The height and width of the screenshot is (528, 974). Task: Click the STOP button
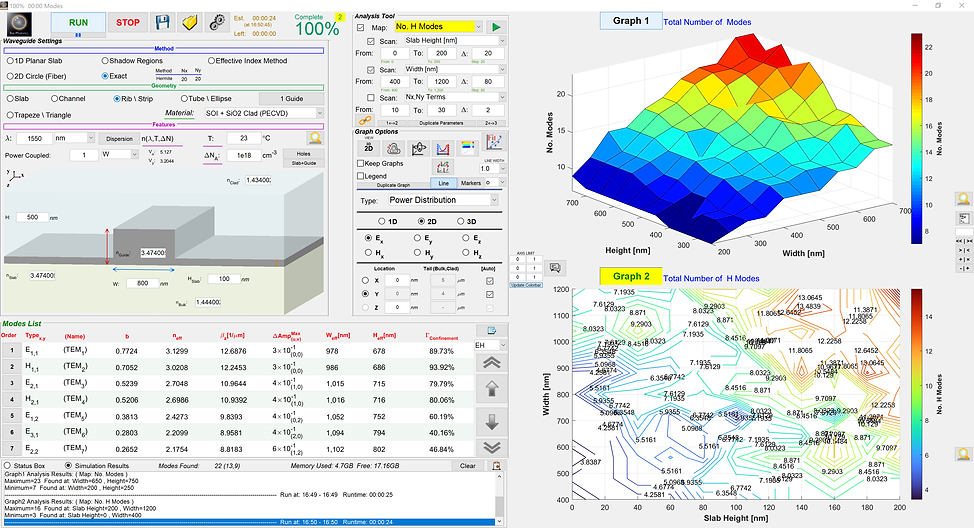[128, 23]
